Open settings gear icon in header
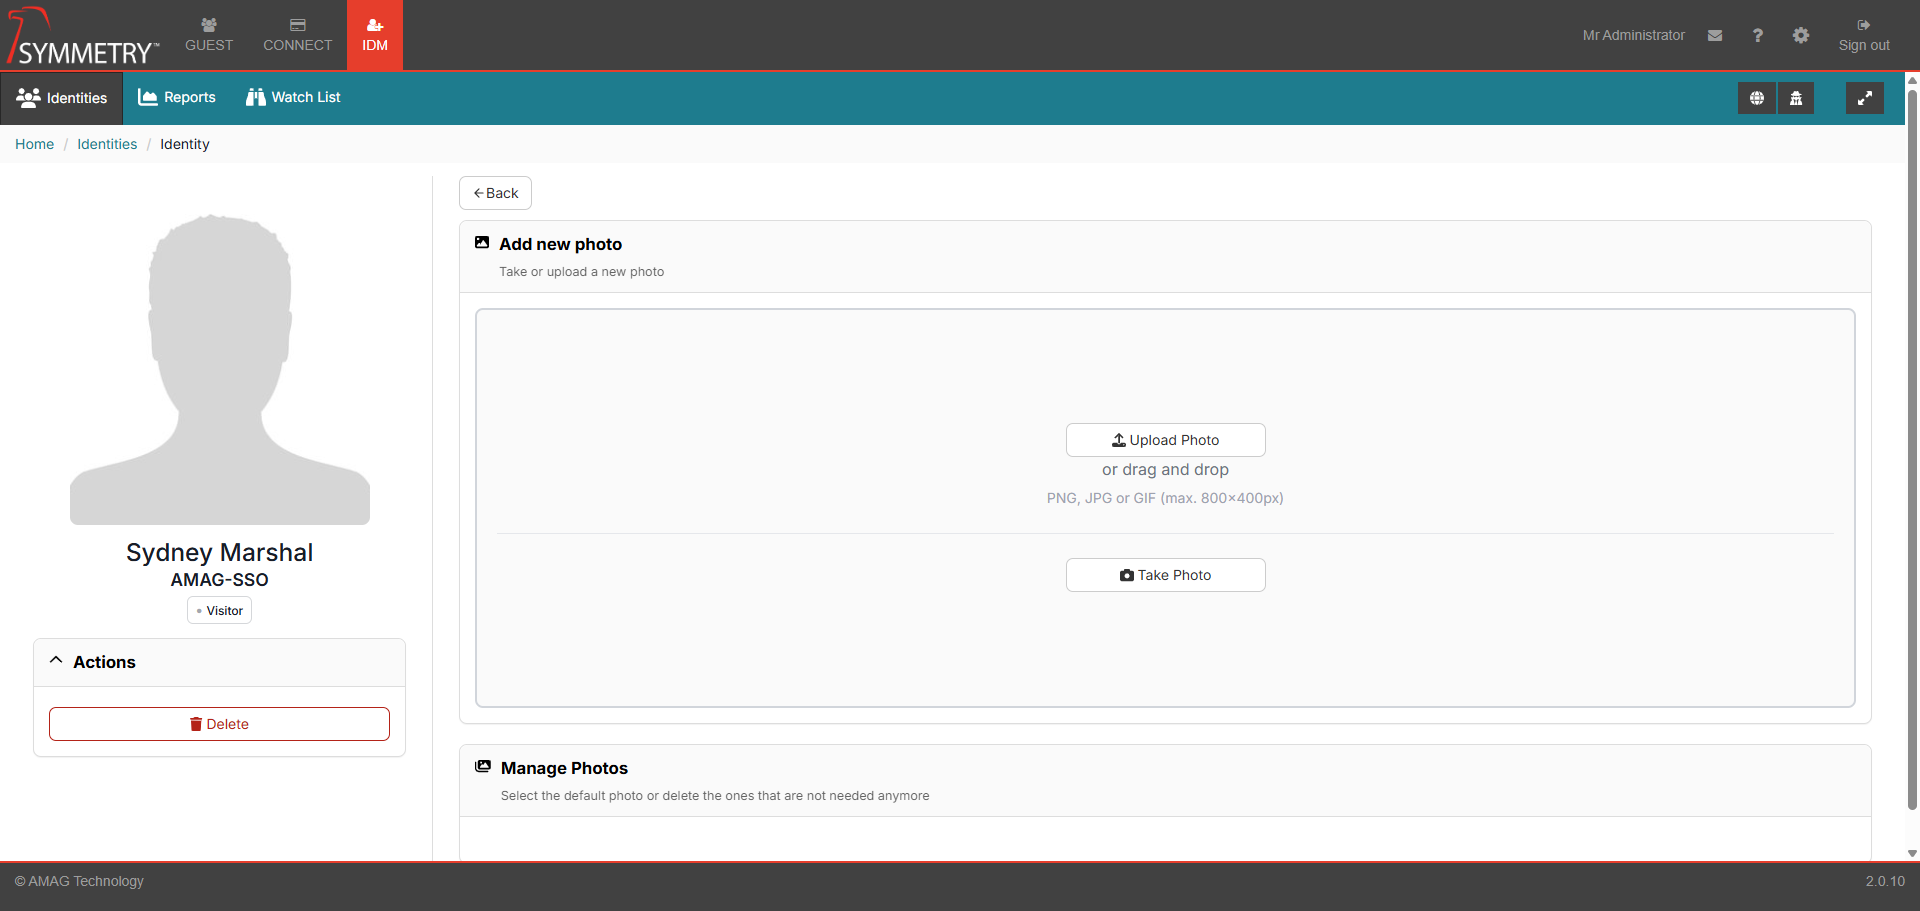 point(1800,35)
